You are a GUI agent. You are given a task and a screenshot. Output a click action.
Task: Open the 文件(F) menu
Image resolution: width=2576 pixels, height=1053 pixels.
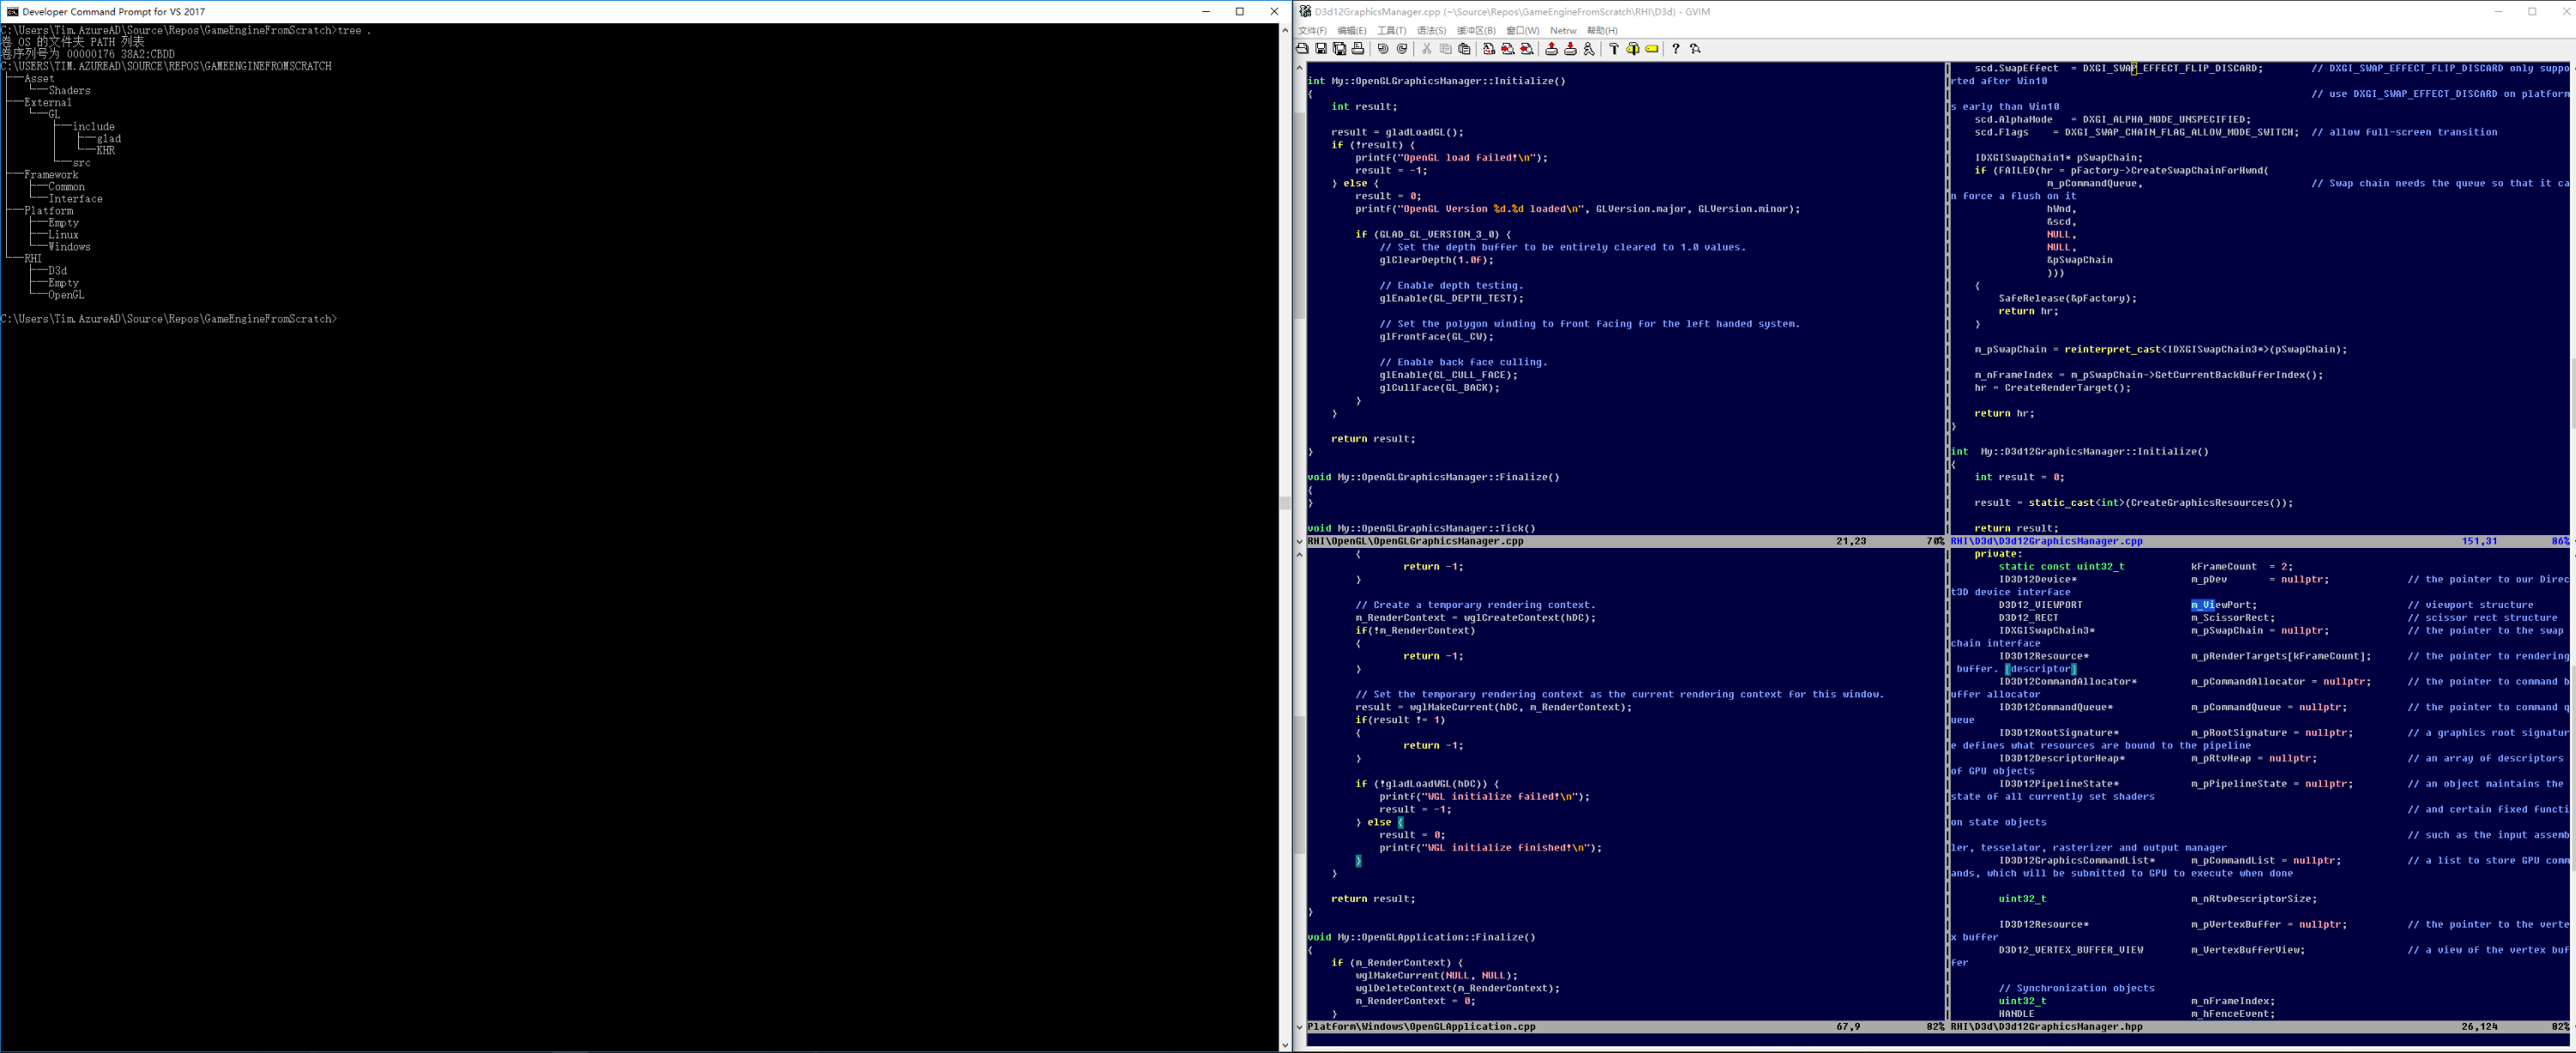coord(1312,31)
